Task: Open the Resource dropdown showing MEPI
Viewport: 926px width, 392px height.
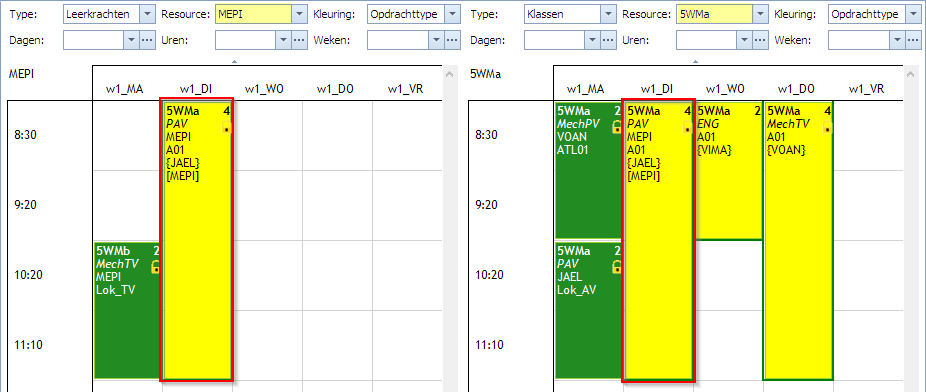Action: click(300, 14)
